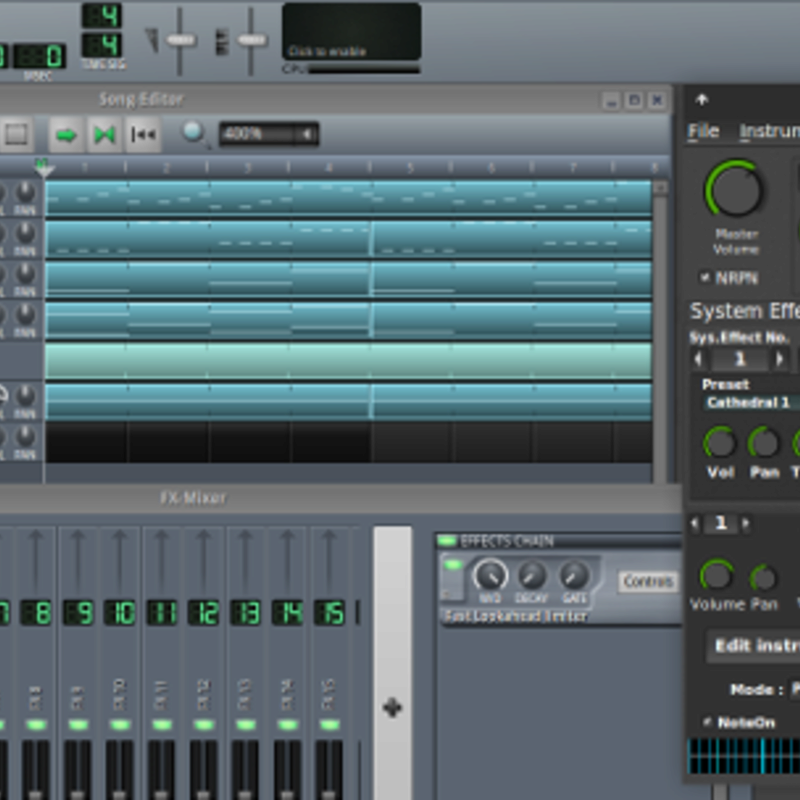Add a new FX channel with plus
The width and height of the screenshot is (800, 800).
tap(392, 708)
